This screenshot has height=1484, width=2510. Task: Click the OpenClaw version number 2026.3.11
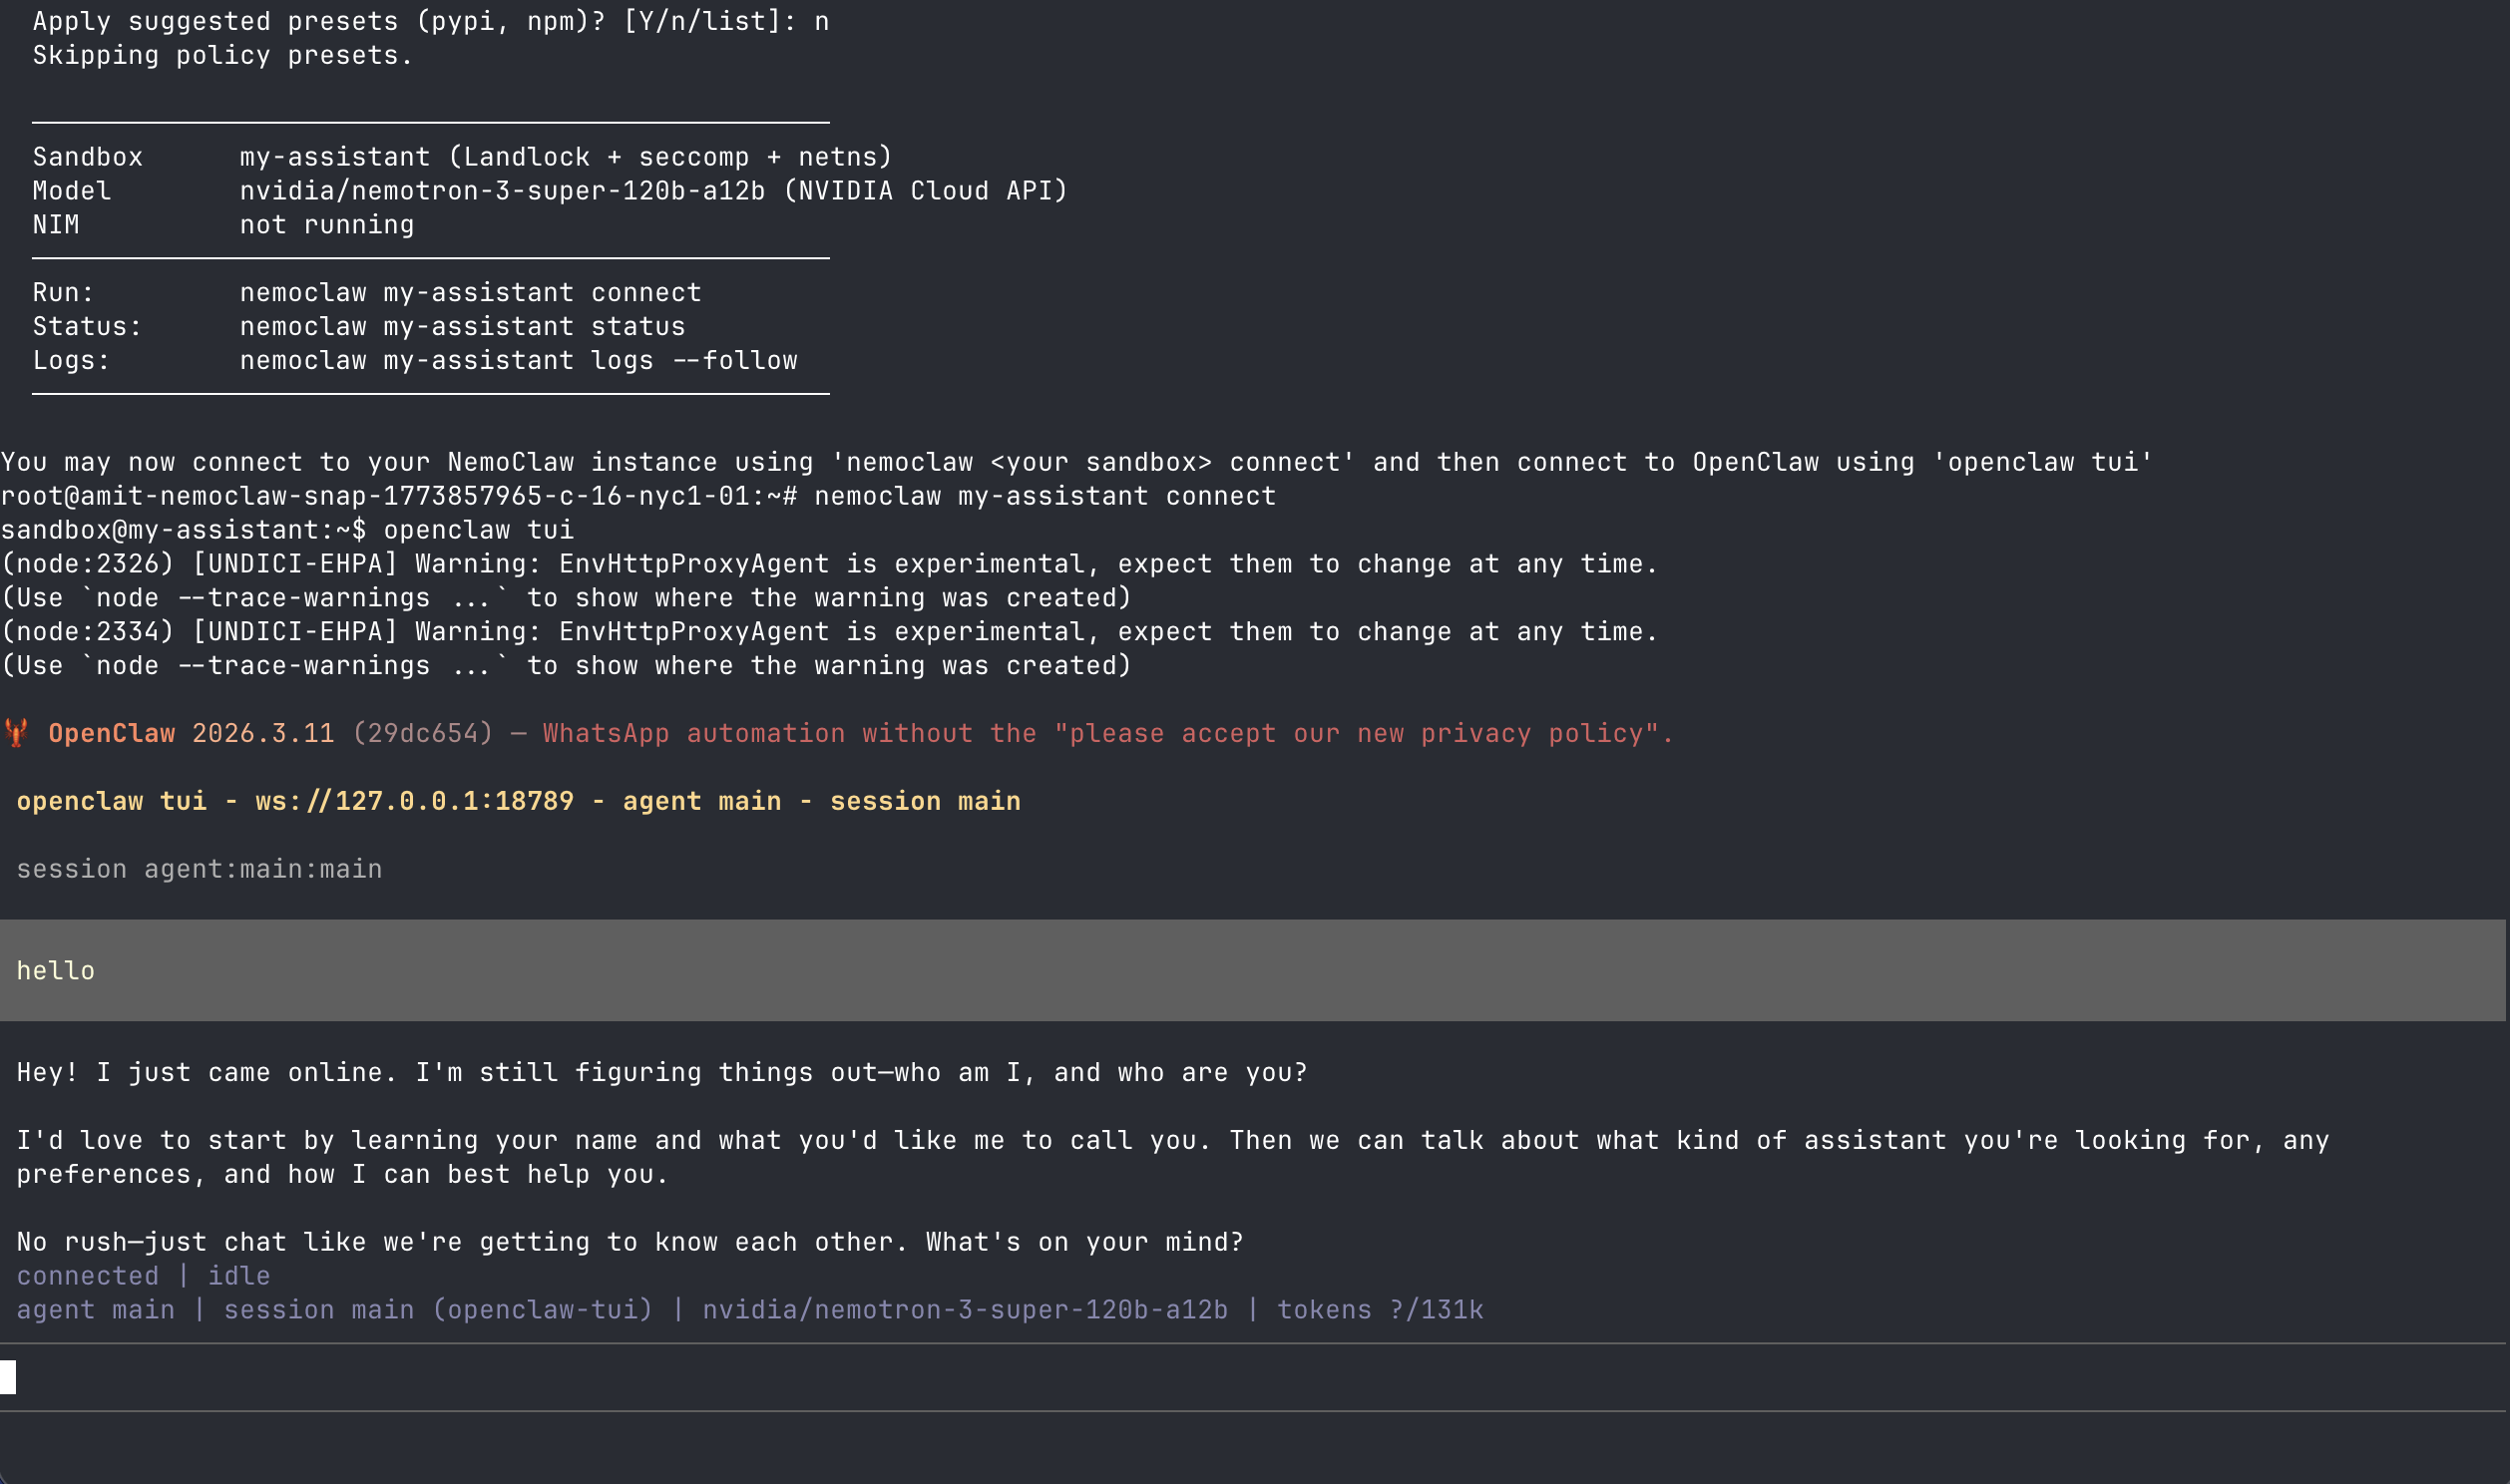pos(263,733)
